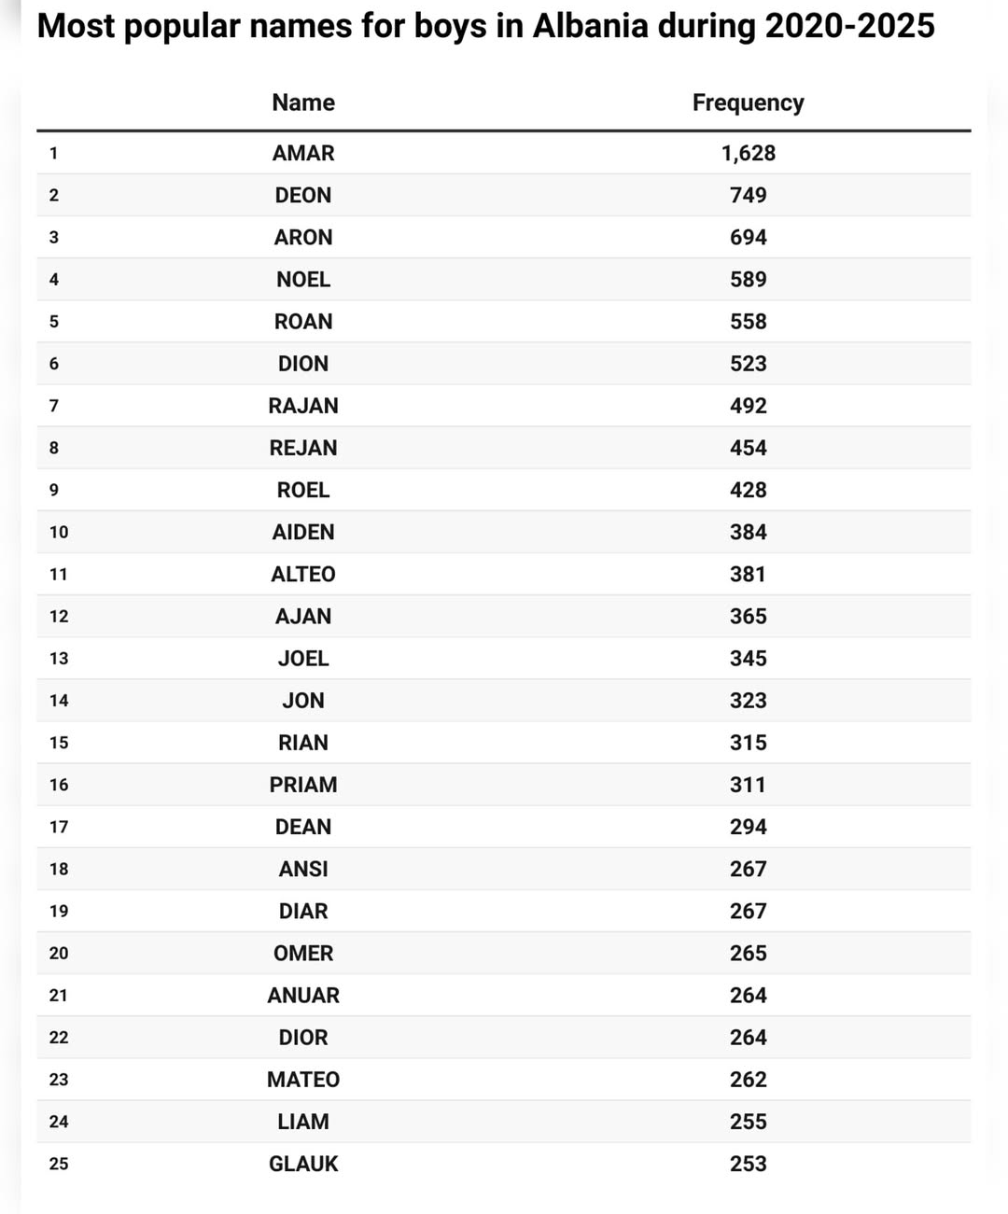Select the name MATEO
1008x1214 pixels.
pos(303,1080)
